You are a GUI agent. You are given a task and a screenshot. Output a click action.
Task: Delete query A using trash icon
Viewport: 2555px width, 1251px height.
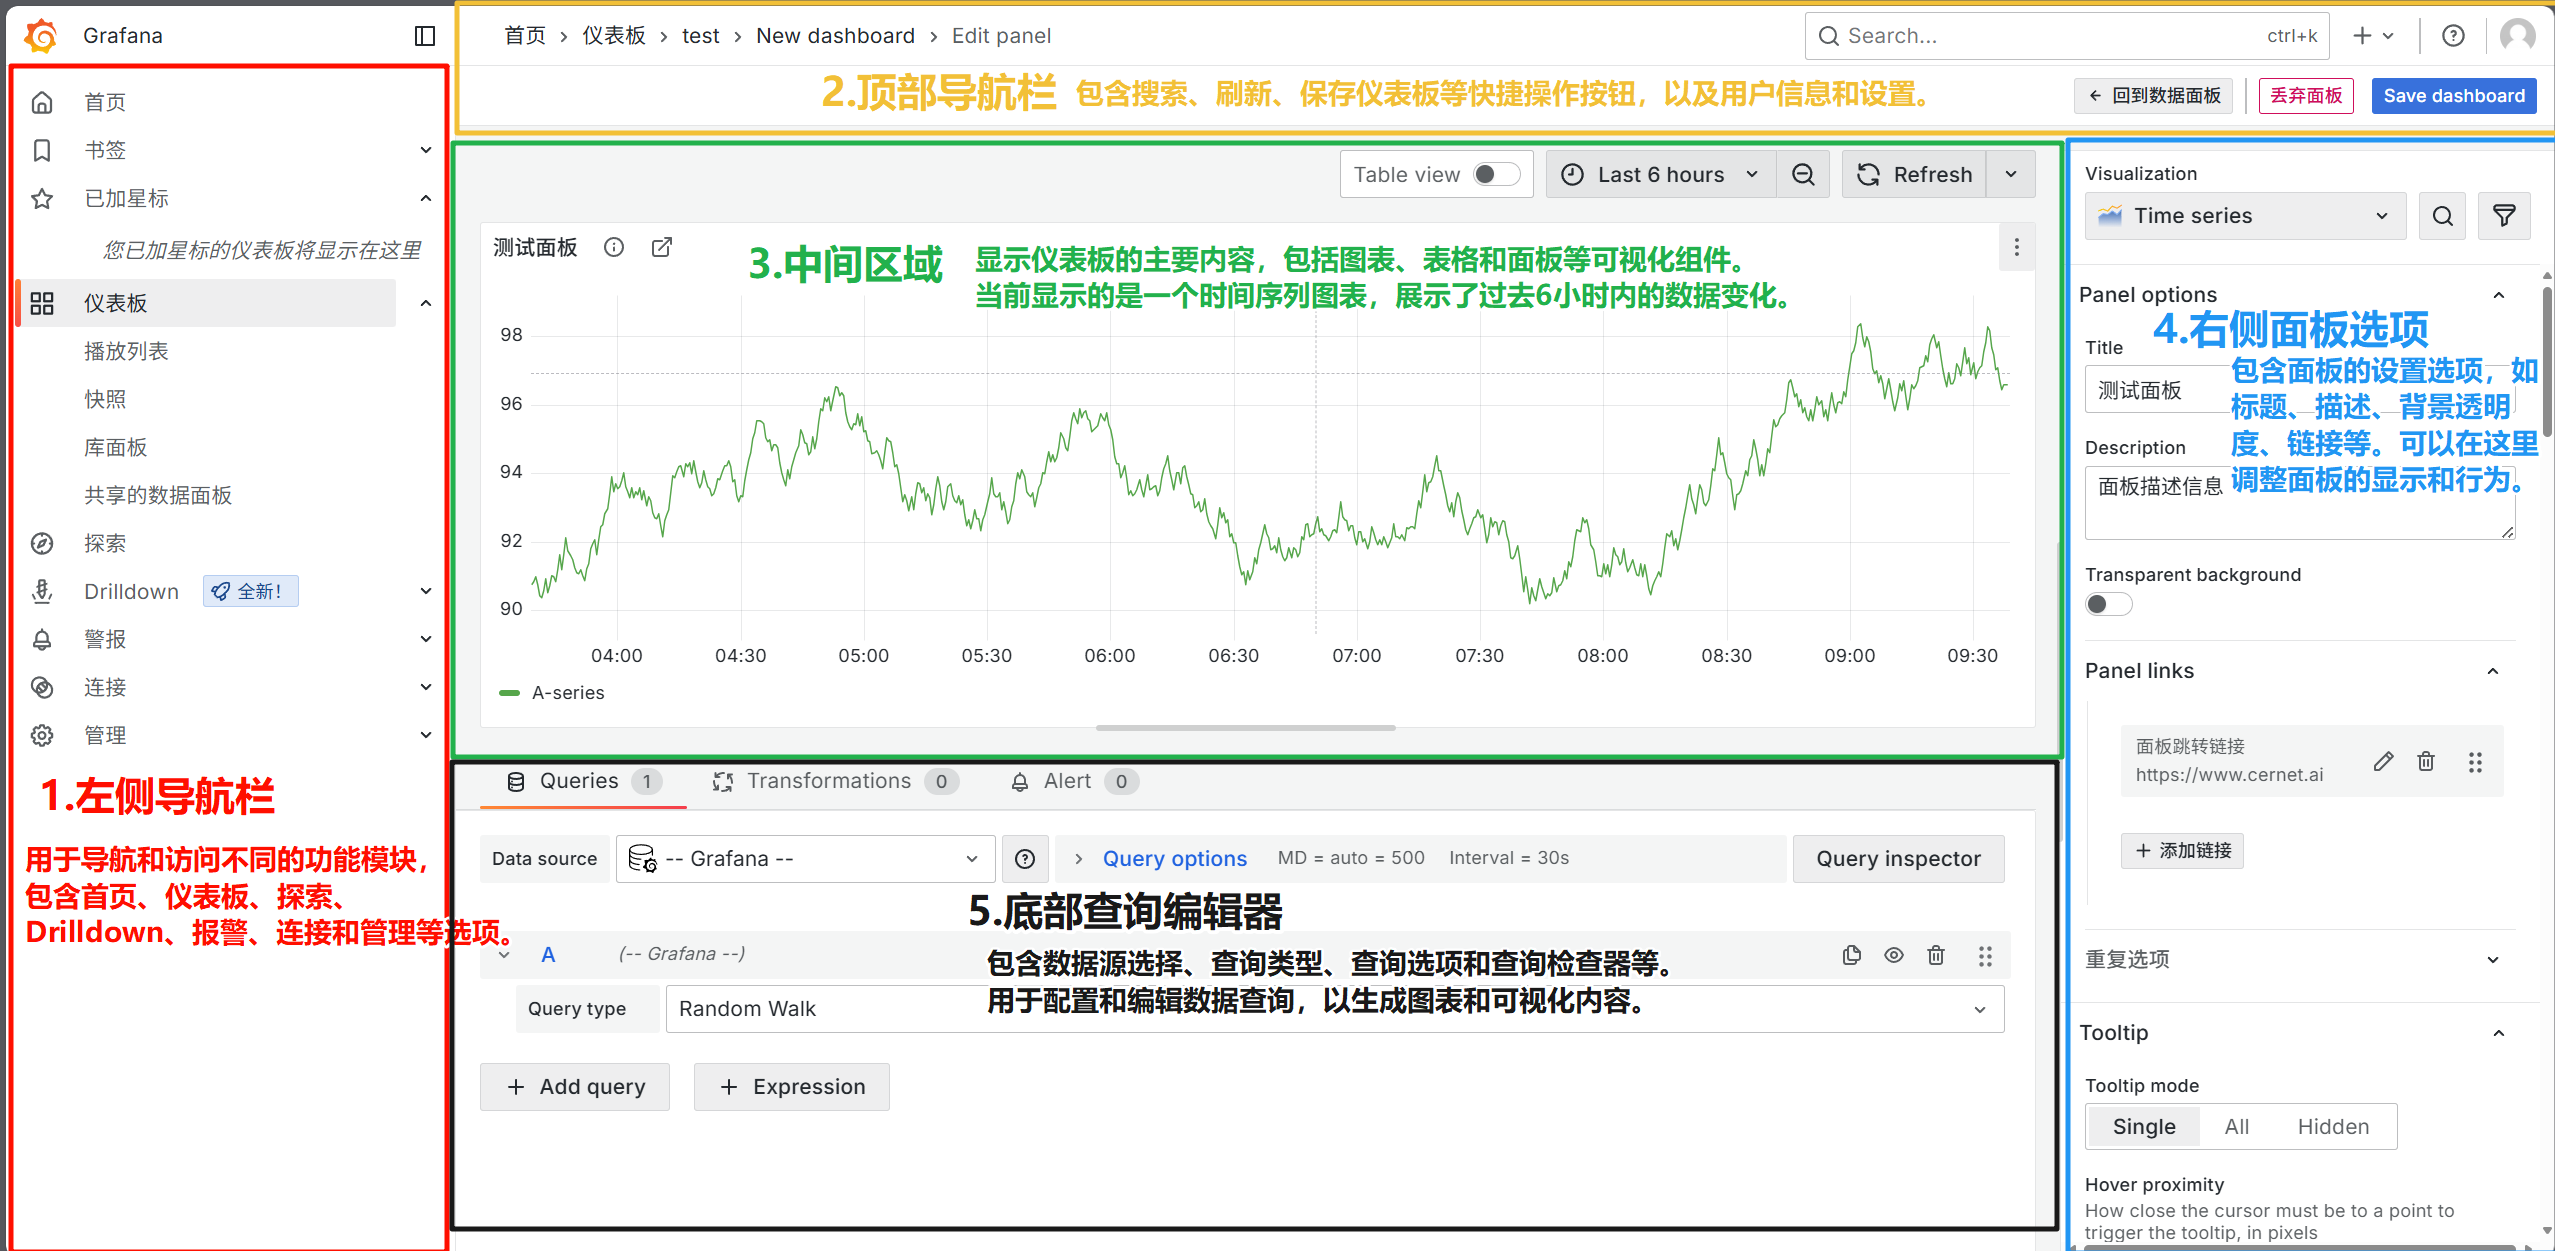[1936, 955]
